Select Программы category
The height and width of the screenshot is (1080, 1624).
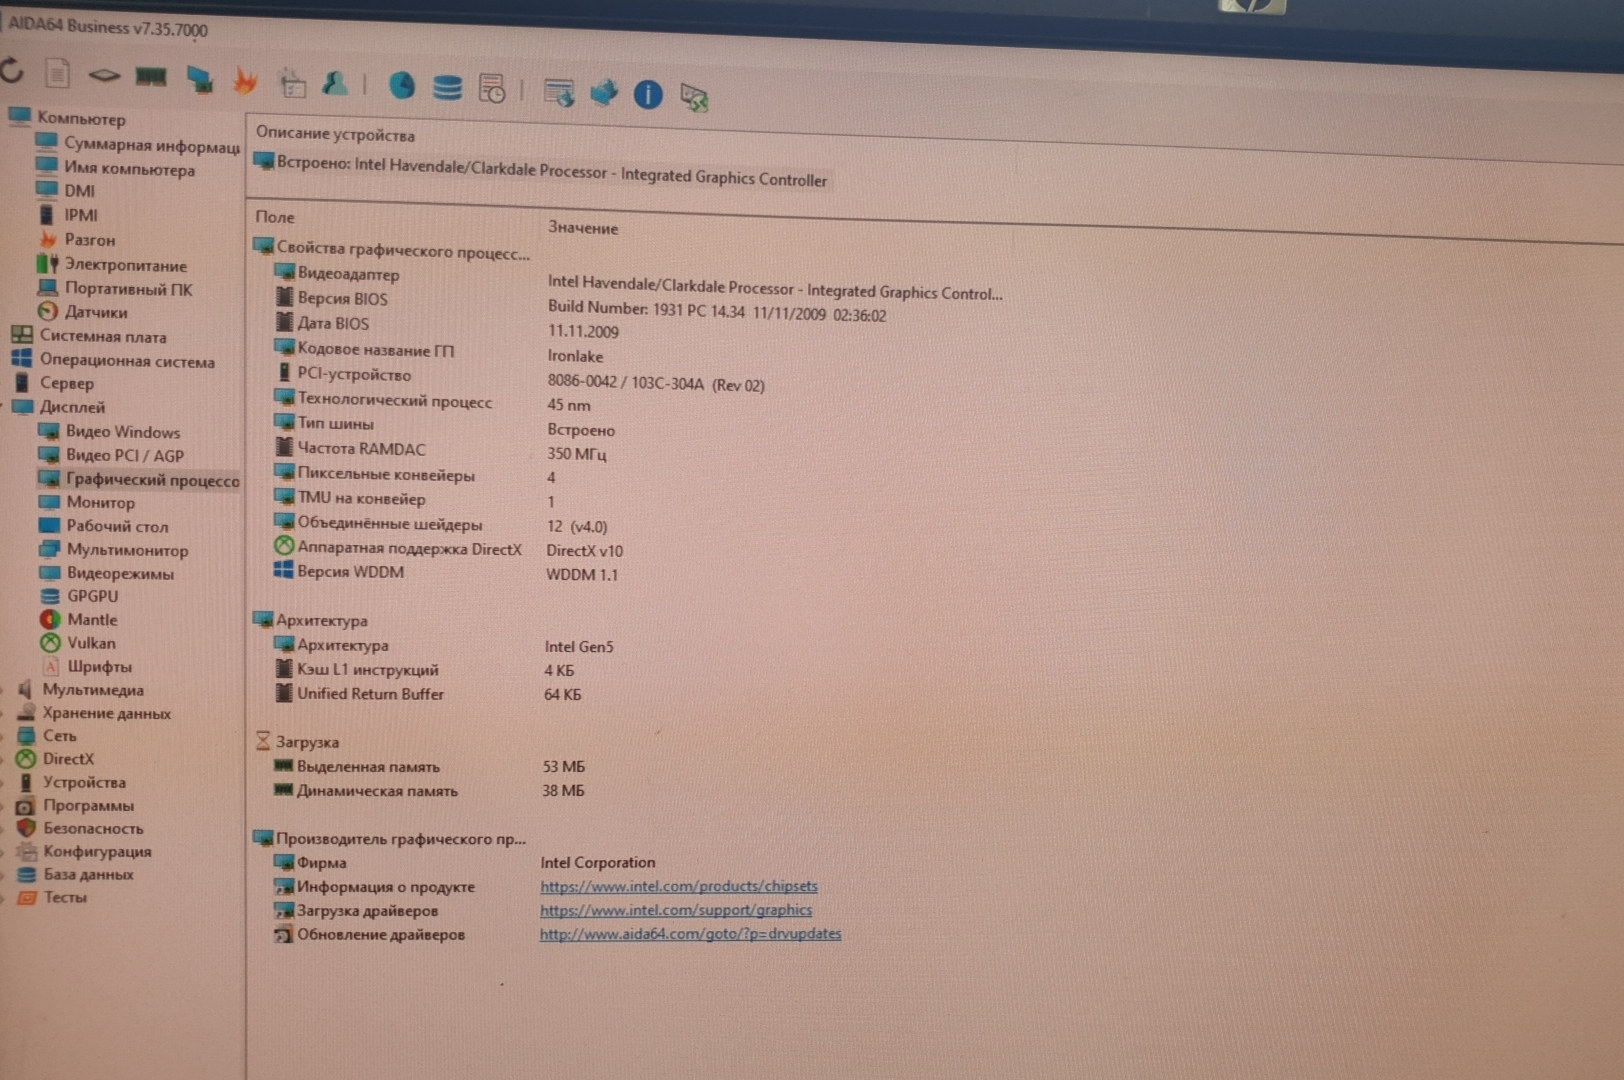[x=76, y=805]
